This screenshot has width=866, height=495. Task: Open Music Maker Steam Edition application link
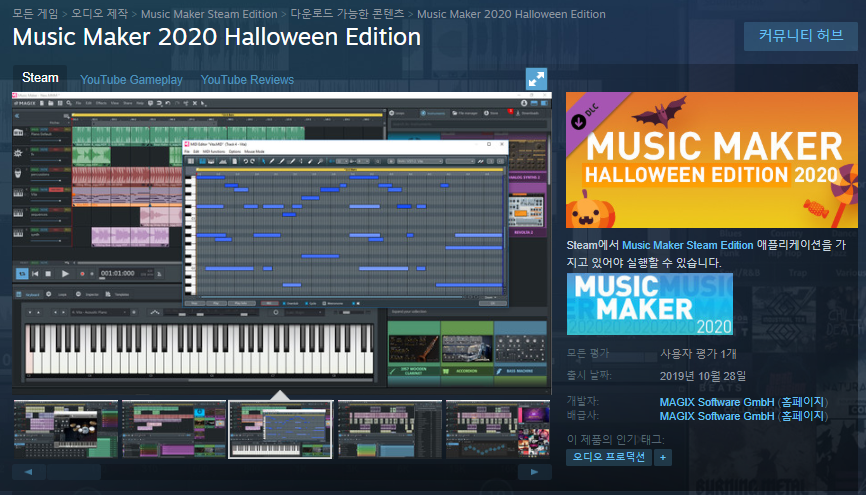click(x=688, y=245)
